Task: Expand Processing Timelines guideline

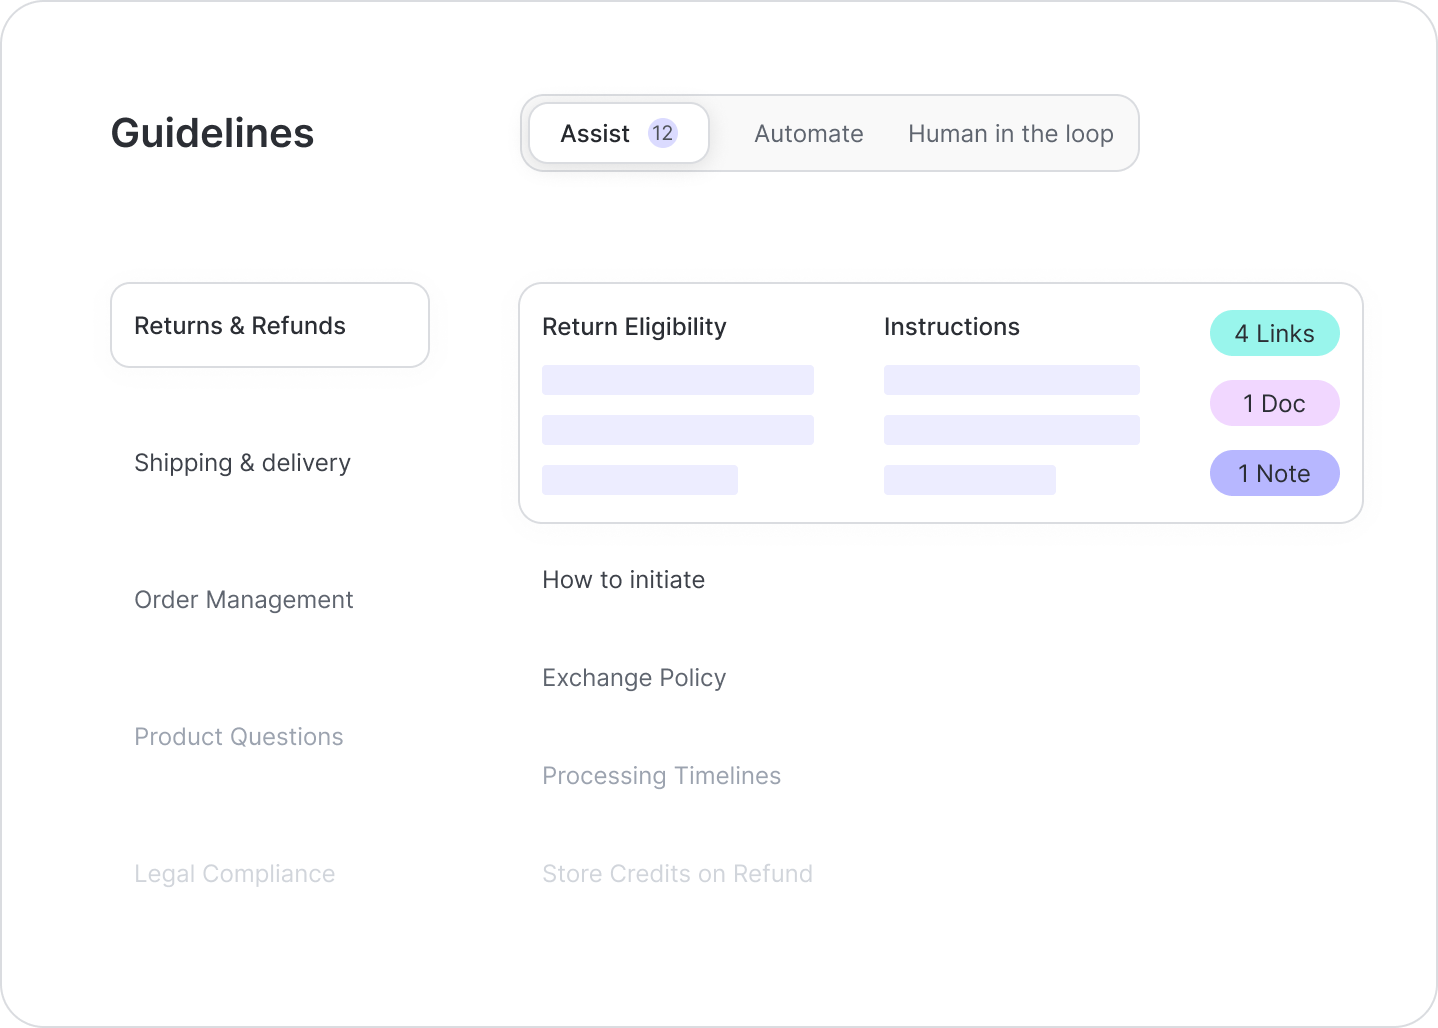Action: point(661,776)
